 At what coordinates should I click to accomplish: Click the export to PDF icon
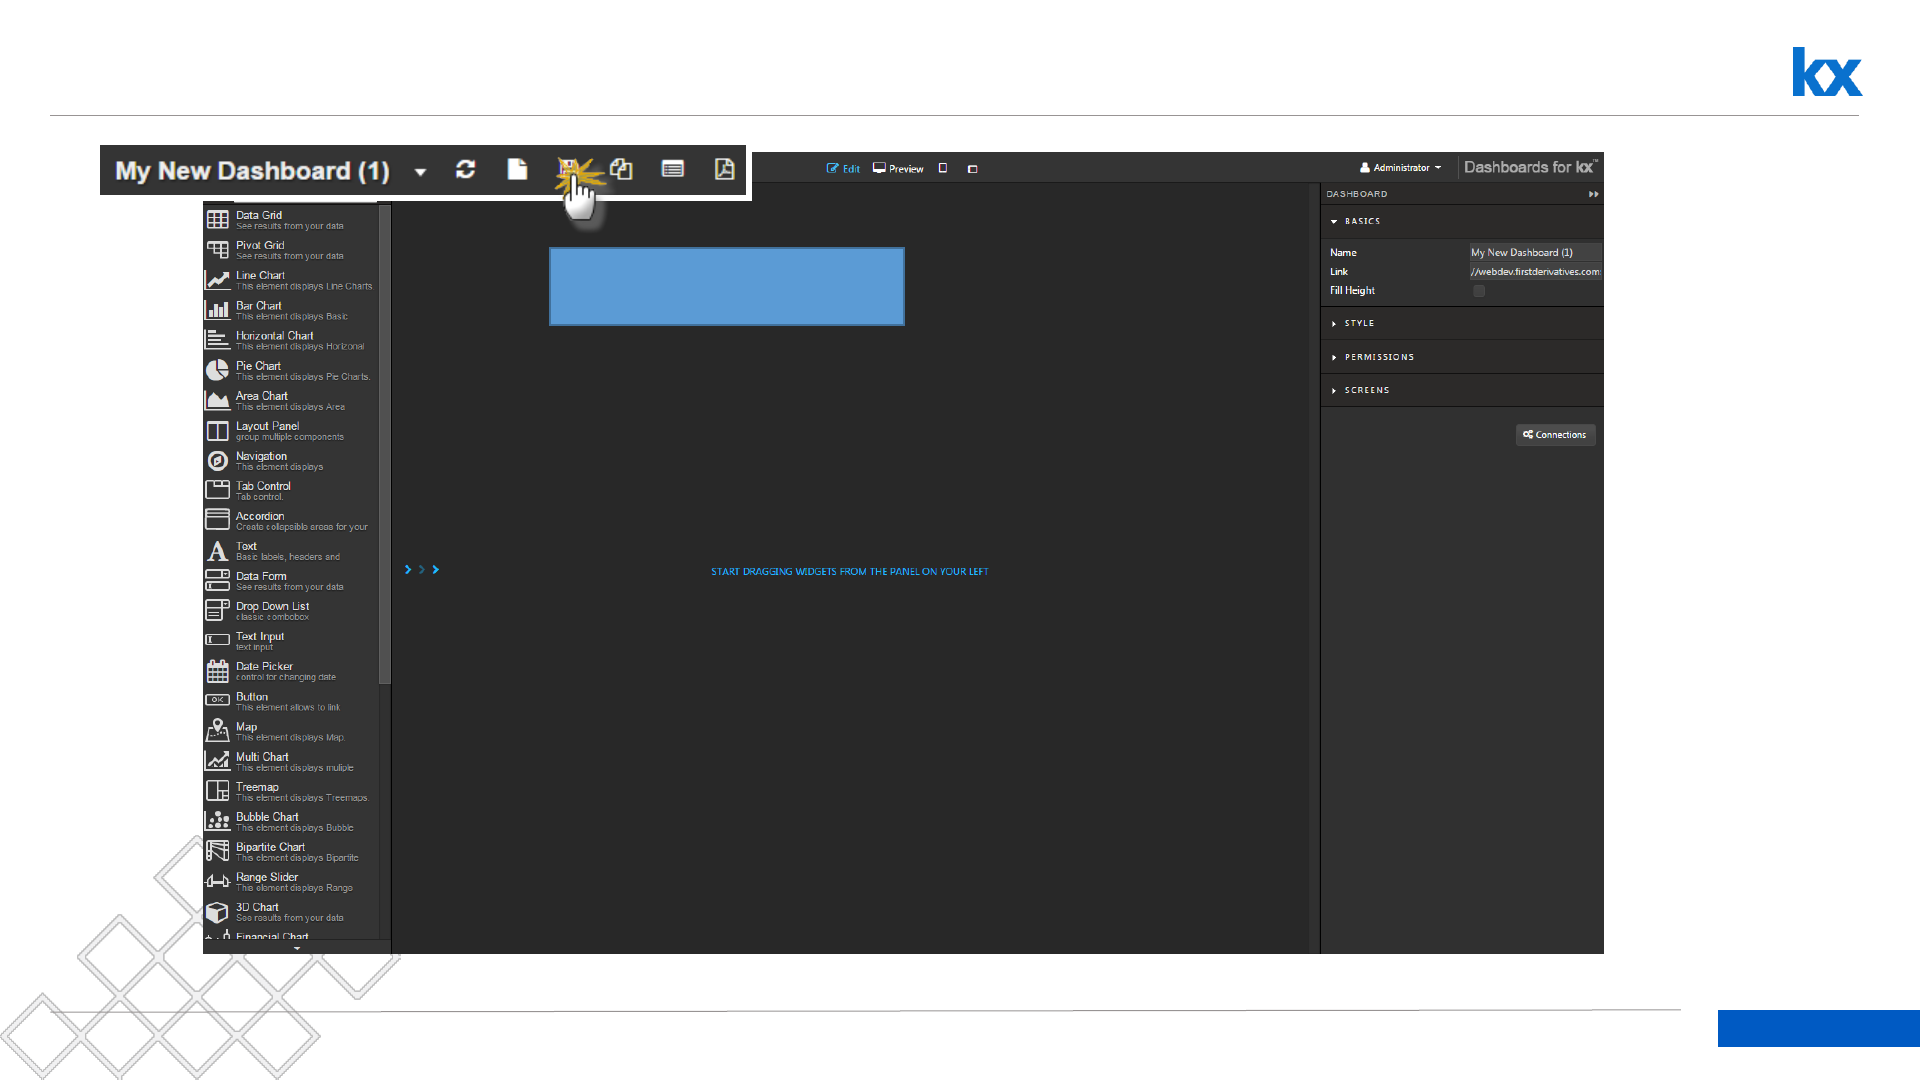[724, 170]
